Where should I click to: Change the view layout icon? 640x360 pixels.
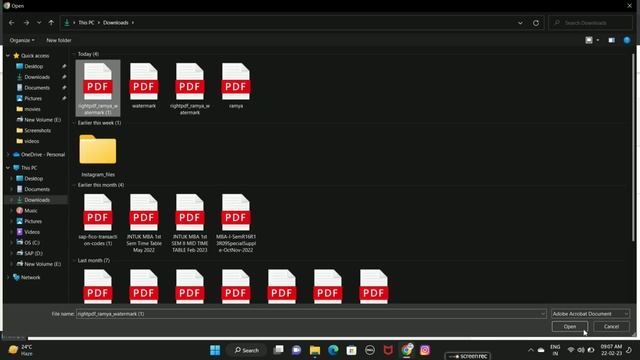(589, 40)
